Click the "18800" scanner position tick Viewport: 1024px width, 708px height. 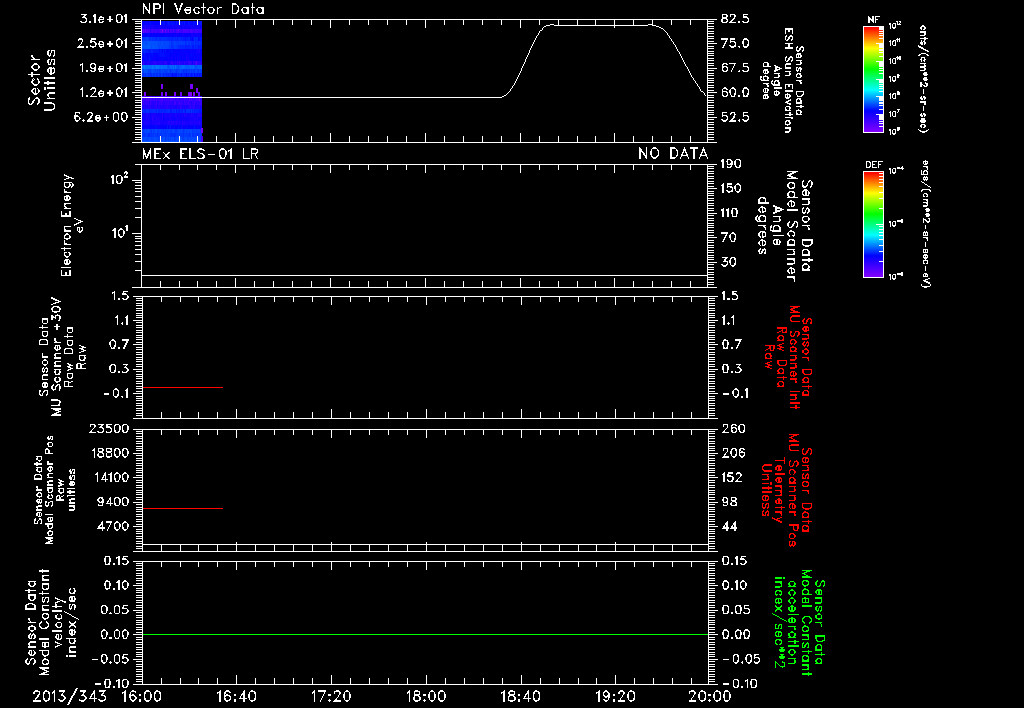109,453
